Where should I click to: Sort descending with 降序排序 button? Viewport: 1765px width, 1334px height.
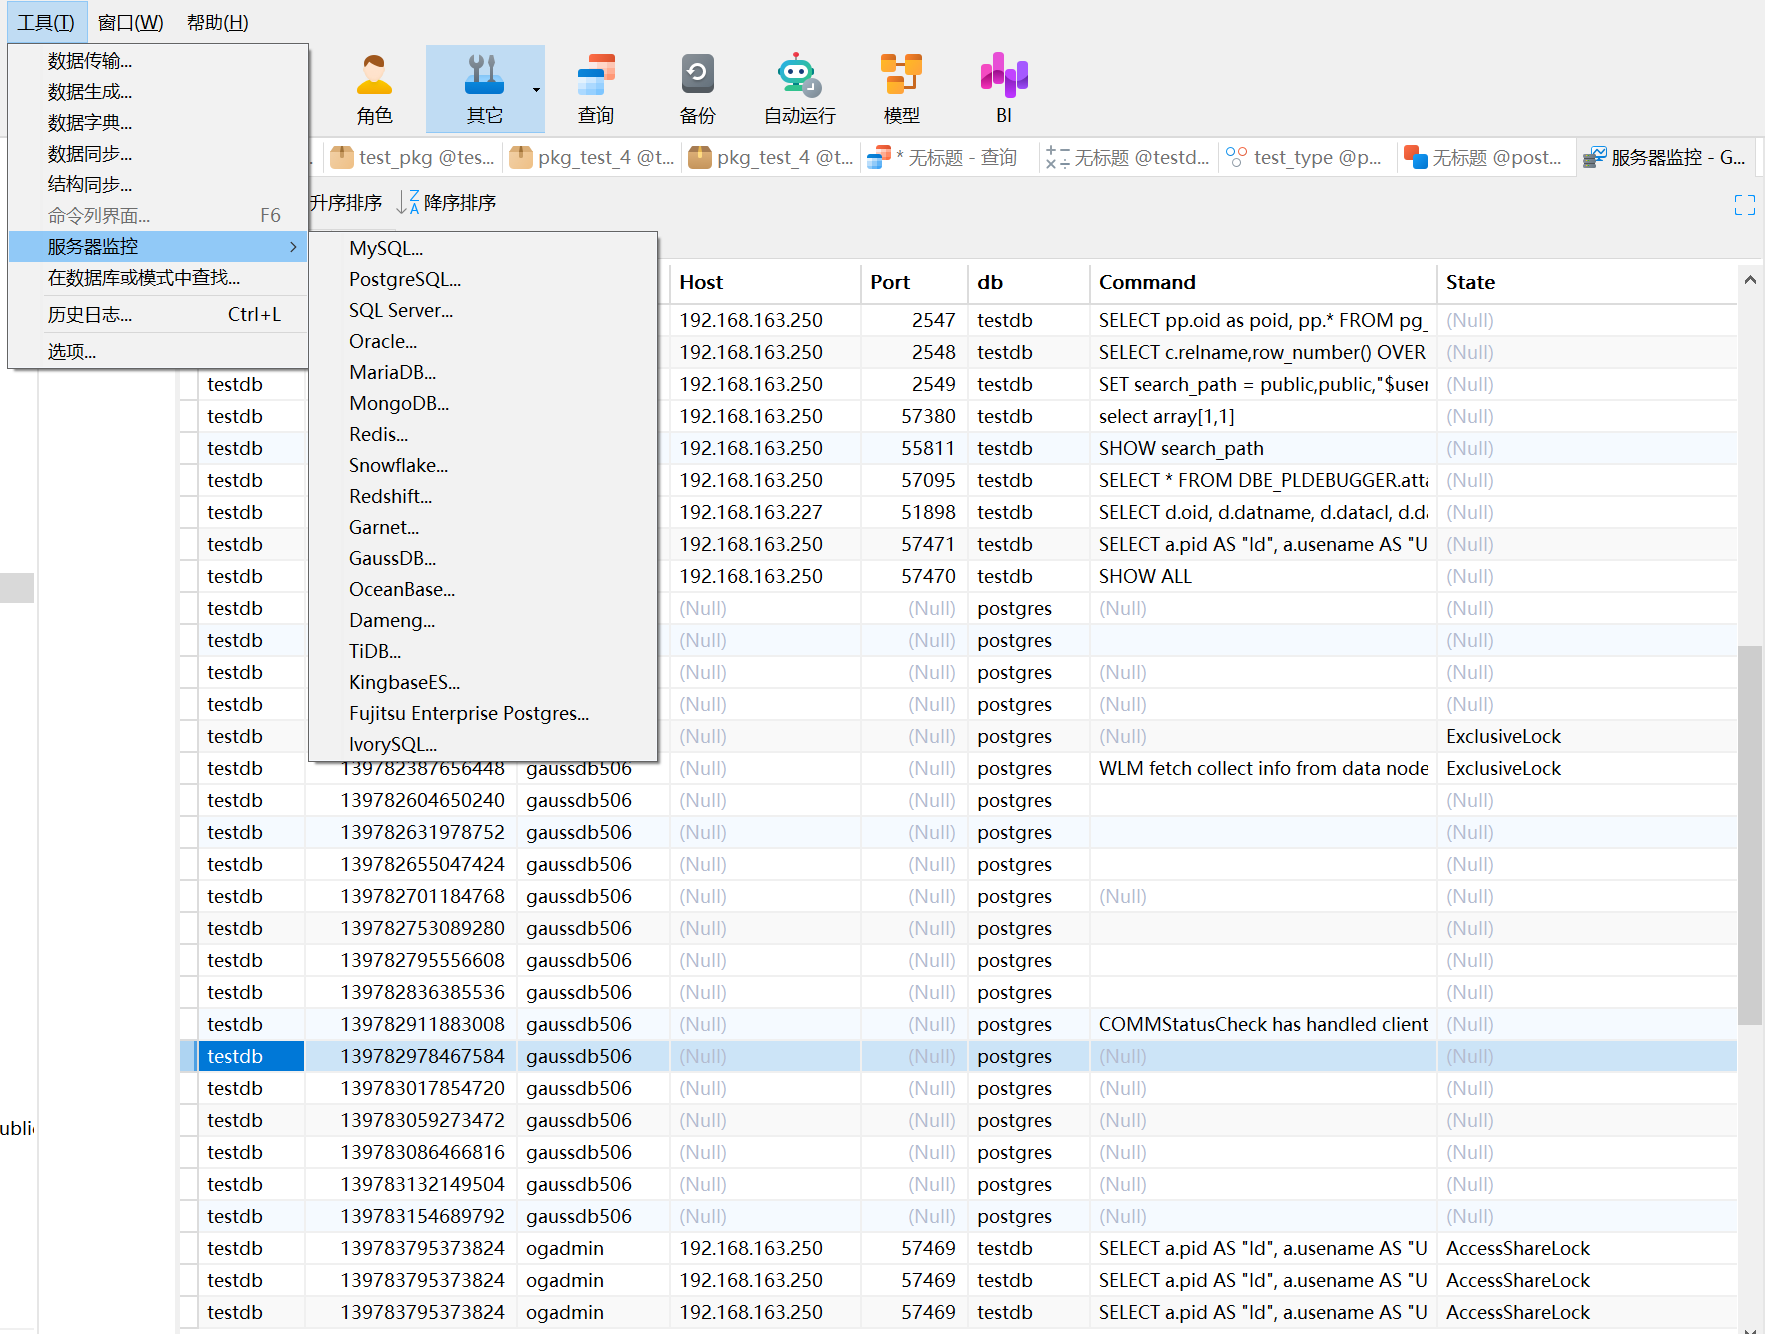(447, 203)
